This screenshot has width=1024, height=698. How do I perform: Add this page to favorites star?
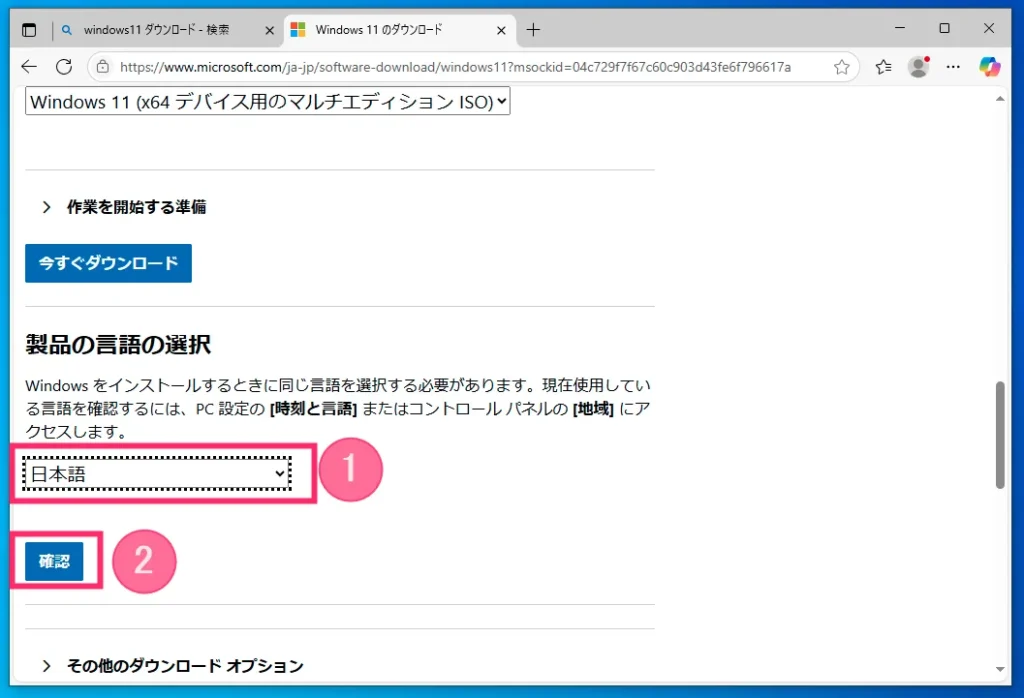tap(842, 67)
